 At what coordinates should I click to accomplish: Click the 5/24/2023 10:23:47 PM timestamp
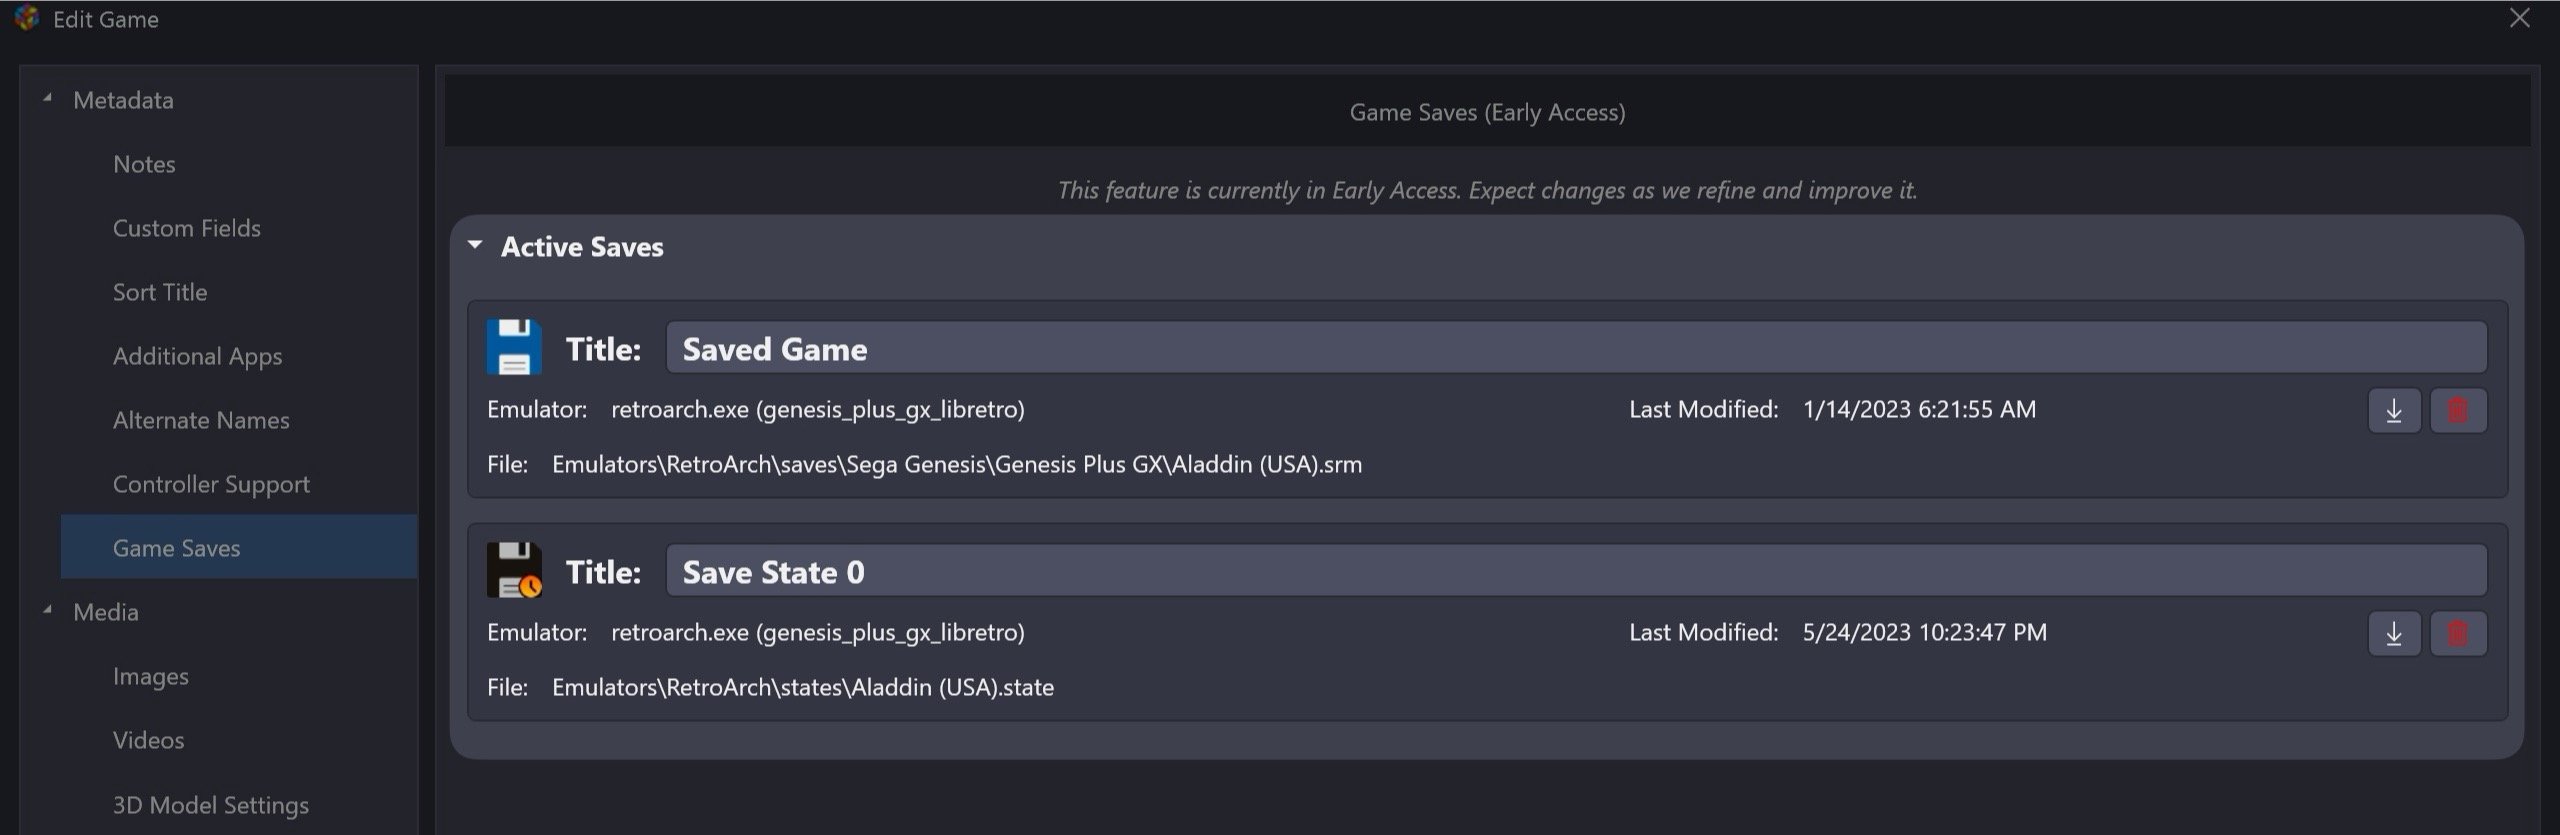1925,632
